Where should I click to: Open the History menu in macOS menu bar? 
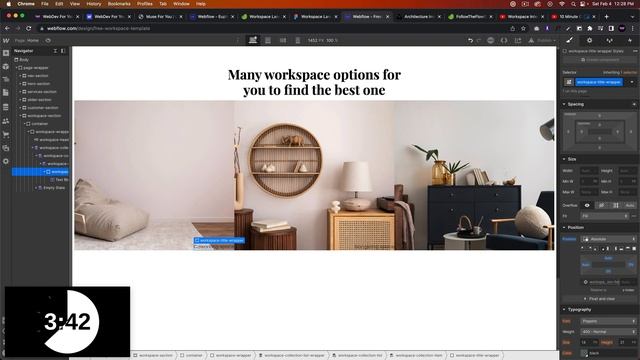pos(93,4)
